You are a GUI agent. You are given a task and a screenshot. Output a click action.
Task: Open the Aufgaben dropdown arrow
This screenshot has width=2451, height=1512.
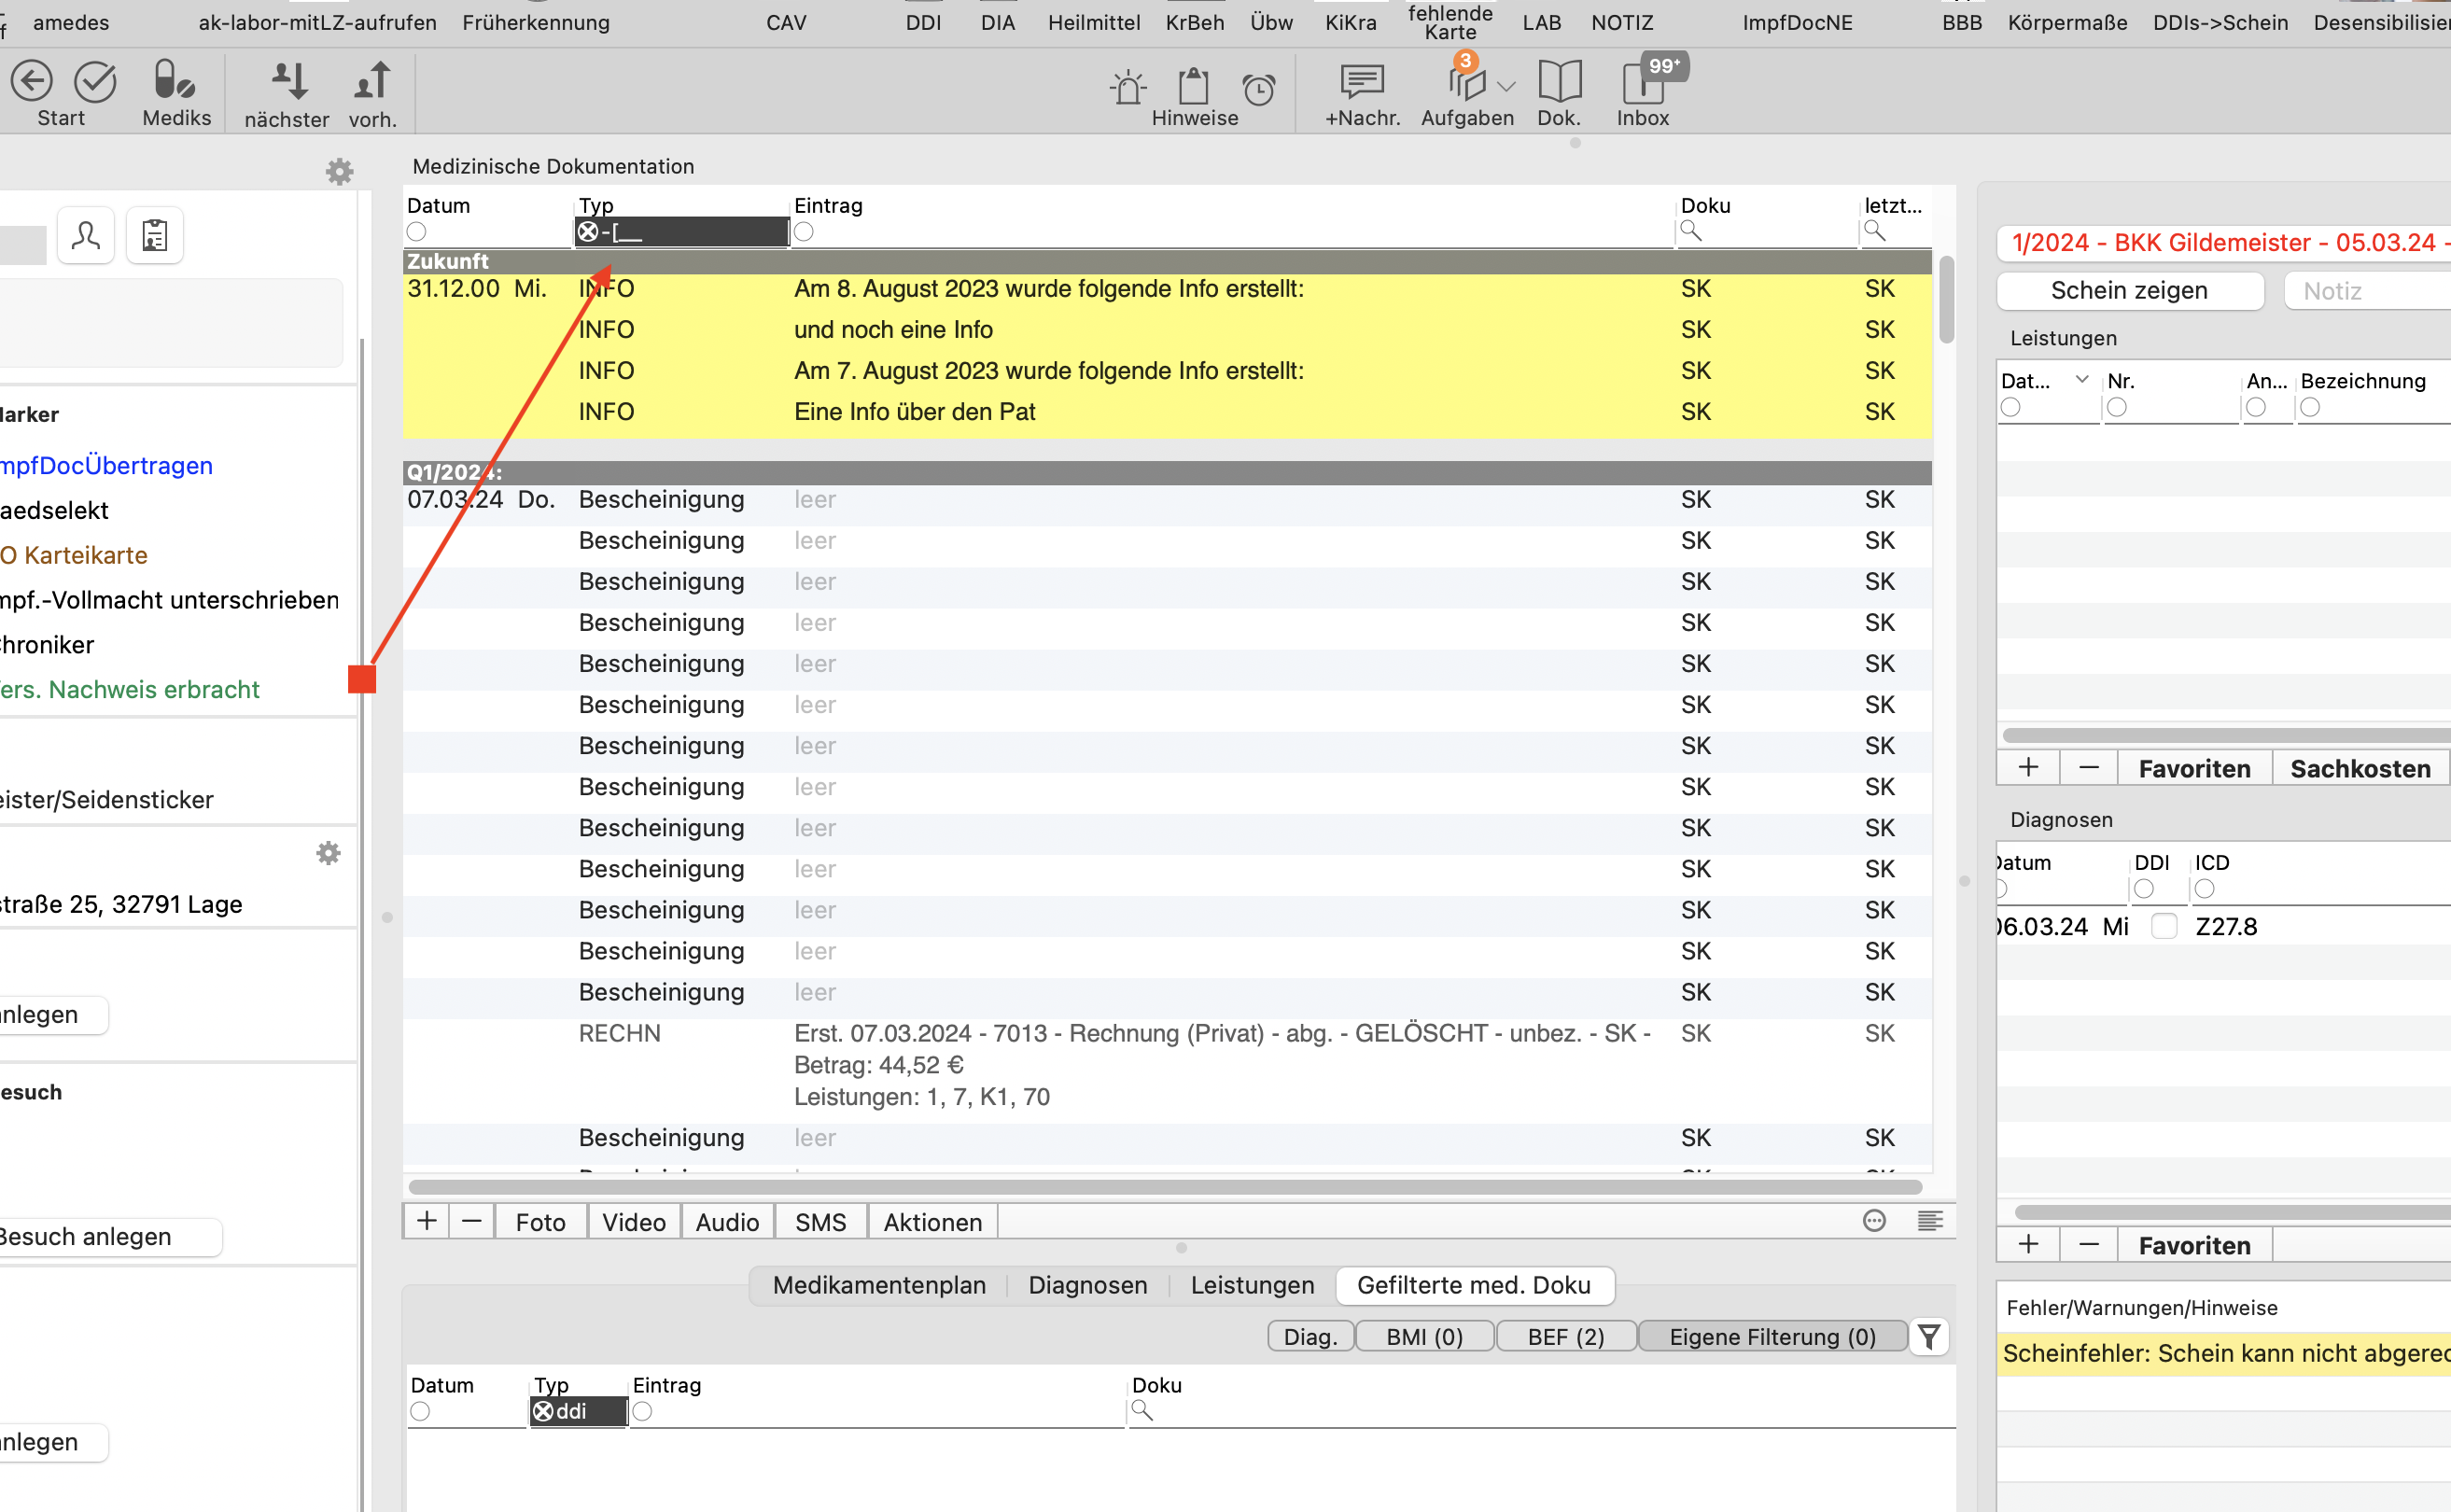1507,87
